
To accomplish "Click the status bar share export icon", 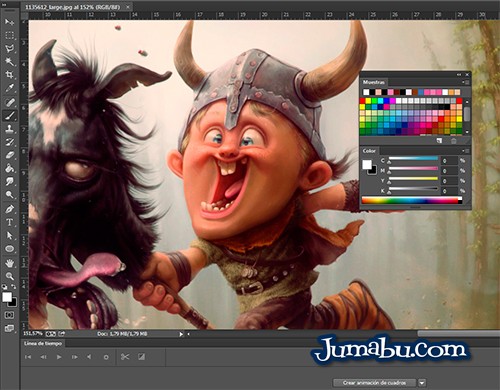I will [x=62, y=333].
